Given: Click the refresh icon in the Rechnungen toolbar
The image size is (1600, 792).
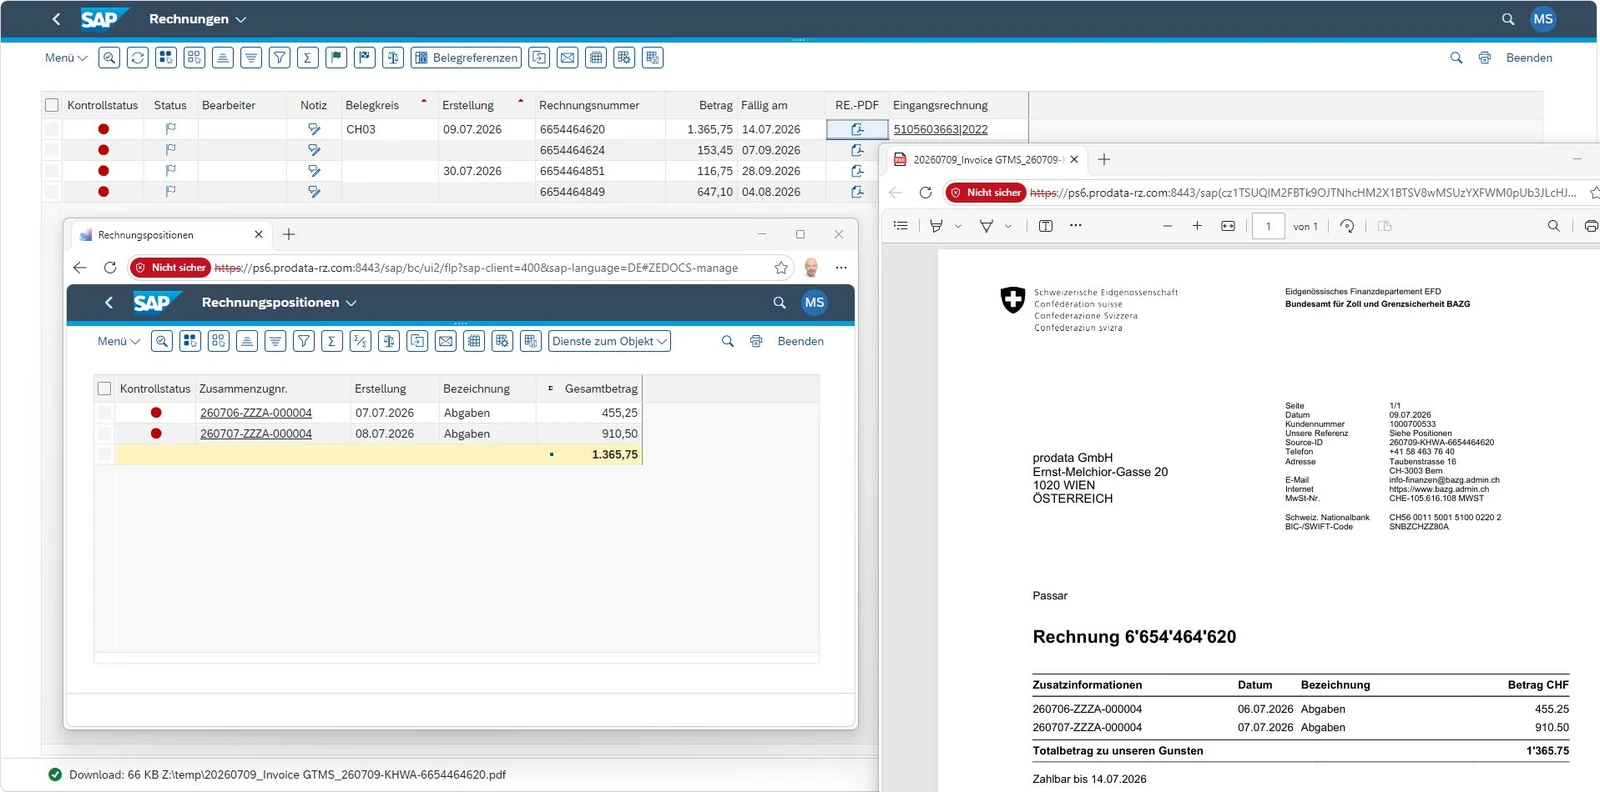Looking at the screenshot, I should click(138, 58).
